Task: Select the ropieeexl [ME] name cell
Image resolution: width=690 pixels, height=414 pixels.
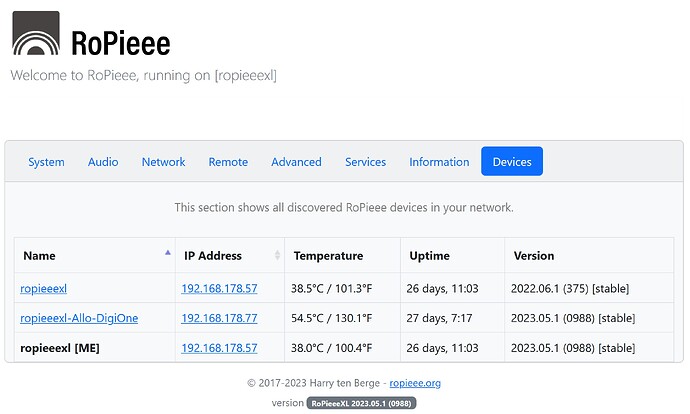Action: tap(95, 348)
